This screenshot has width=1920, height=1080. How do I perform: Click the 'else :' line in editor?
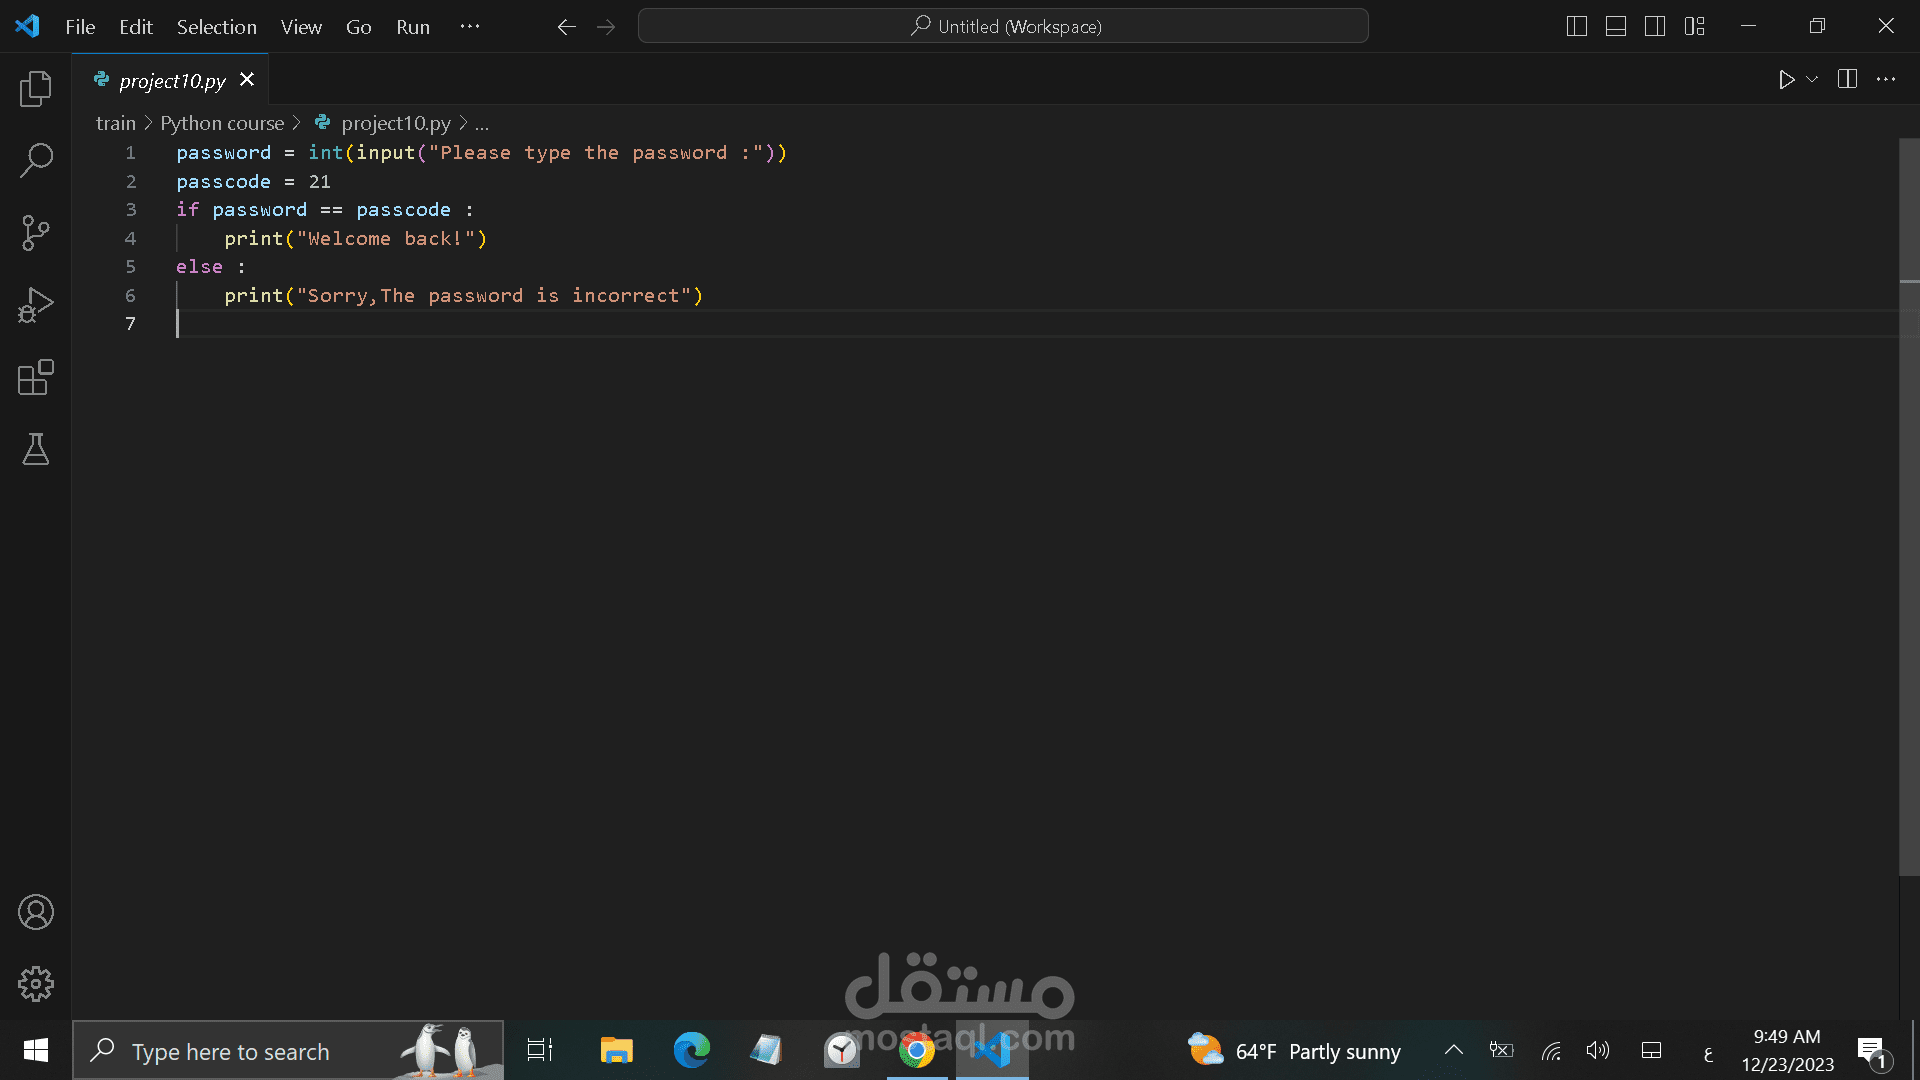pyautogui.click(x=211, y=267)
